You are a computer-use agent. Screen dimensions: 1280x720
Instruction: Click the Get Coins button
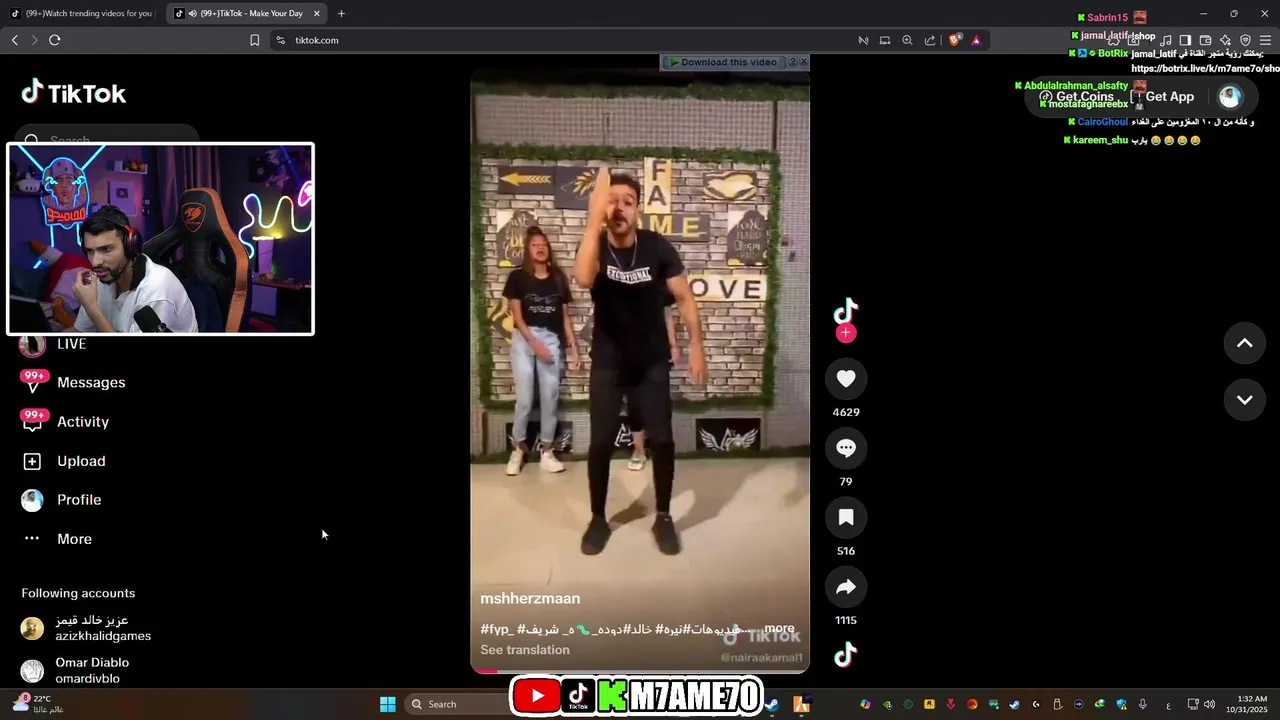pos(1077,97)
